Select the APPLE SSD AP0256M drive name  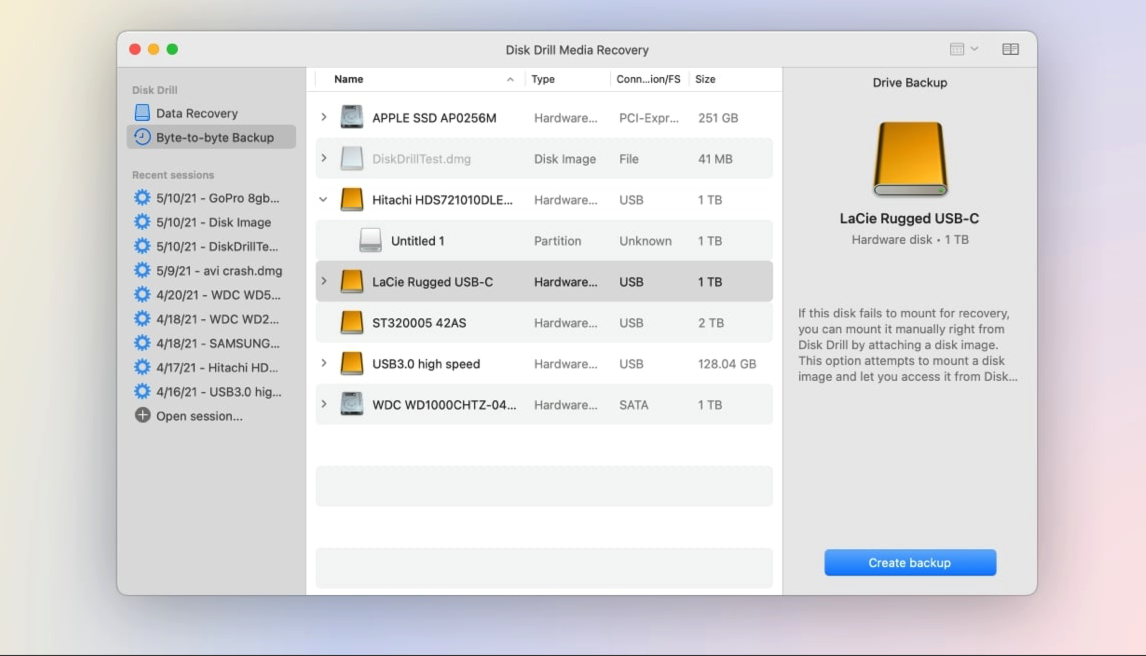pyautogui.click(x=434, y=118)
